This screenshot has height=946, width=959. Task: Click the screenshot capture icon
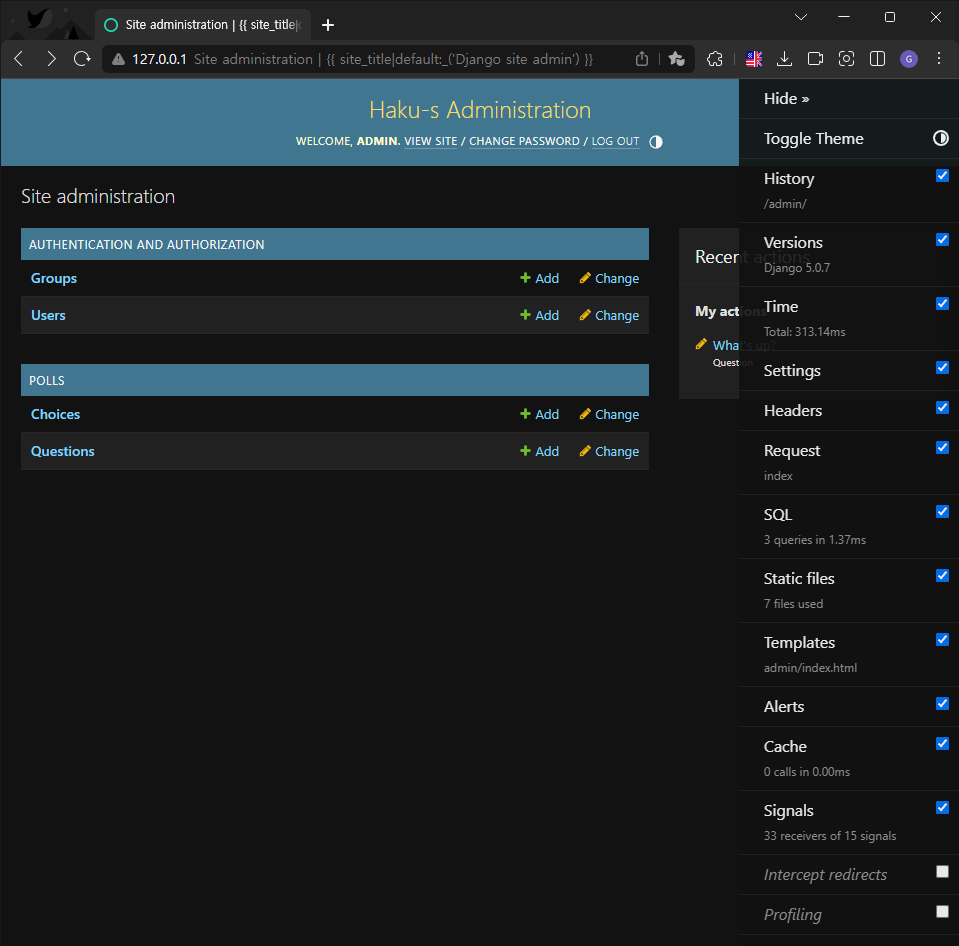pos(846,59)
